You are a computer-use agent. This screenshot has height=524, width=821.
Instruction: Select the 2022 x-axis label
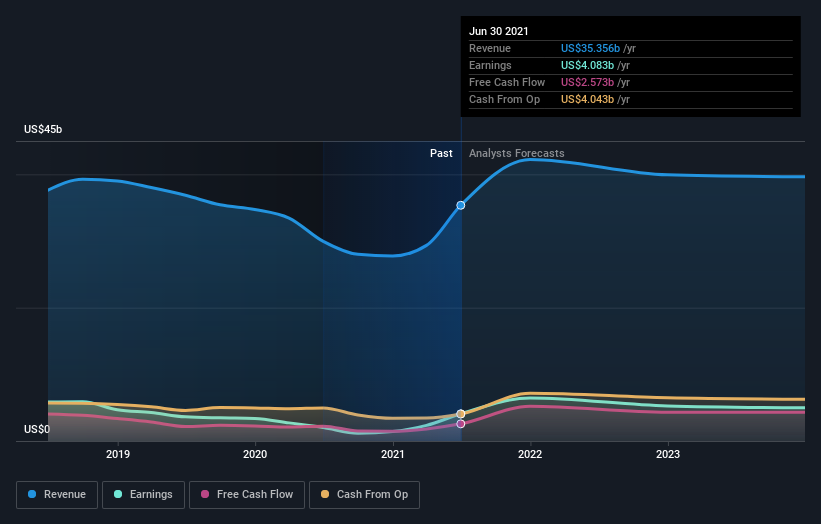(x=530, y=454)
